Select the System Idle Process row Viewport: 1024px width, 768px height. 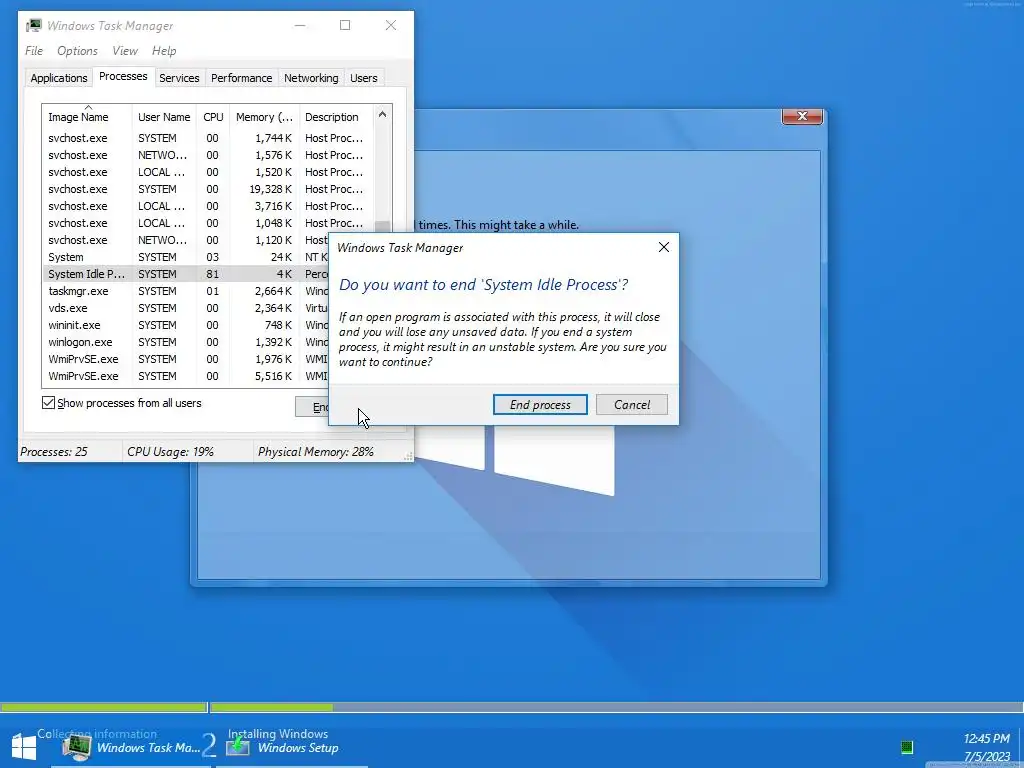point(186,274)
